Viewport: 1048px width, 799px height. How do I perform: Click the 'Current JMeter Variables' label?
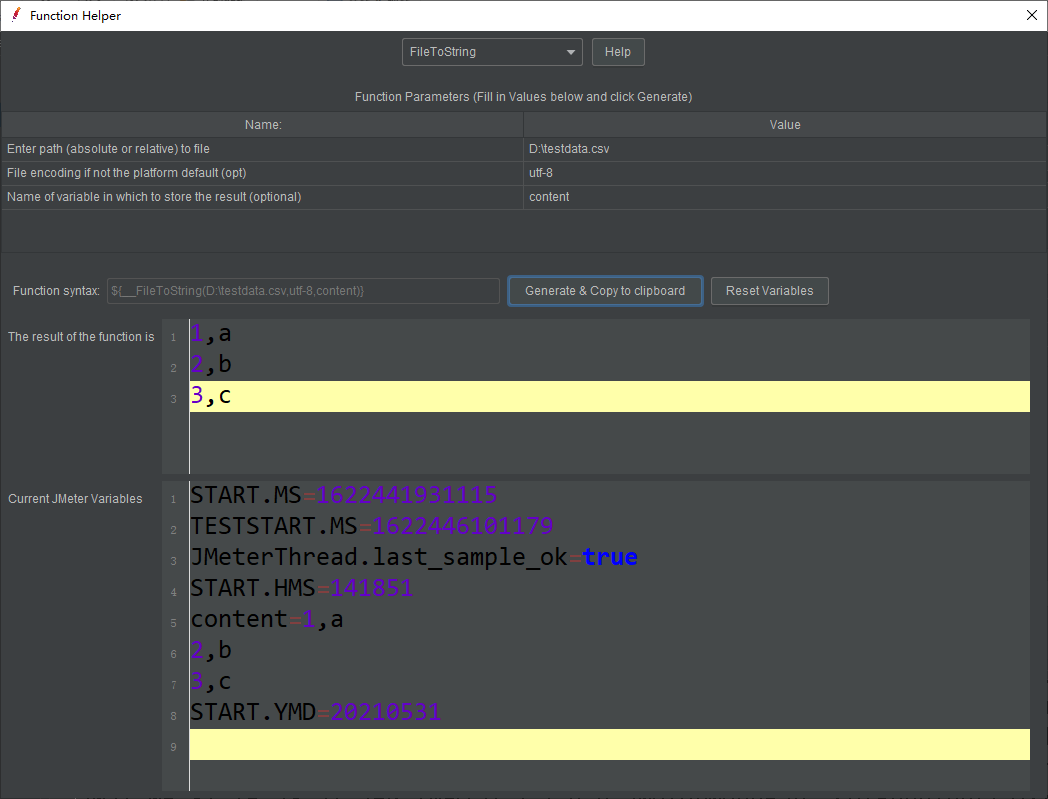pos(75,499)
